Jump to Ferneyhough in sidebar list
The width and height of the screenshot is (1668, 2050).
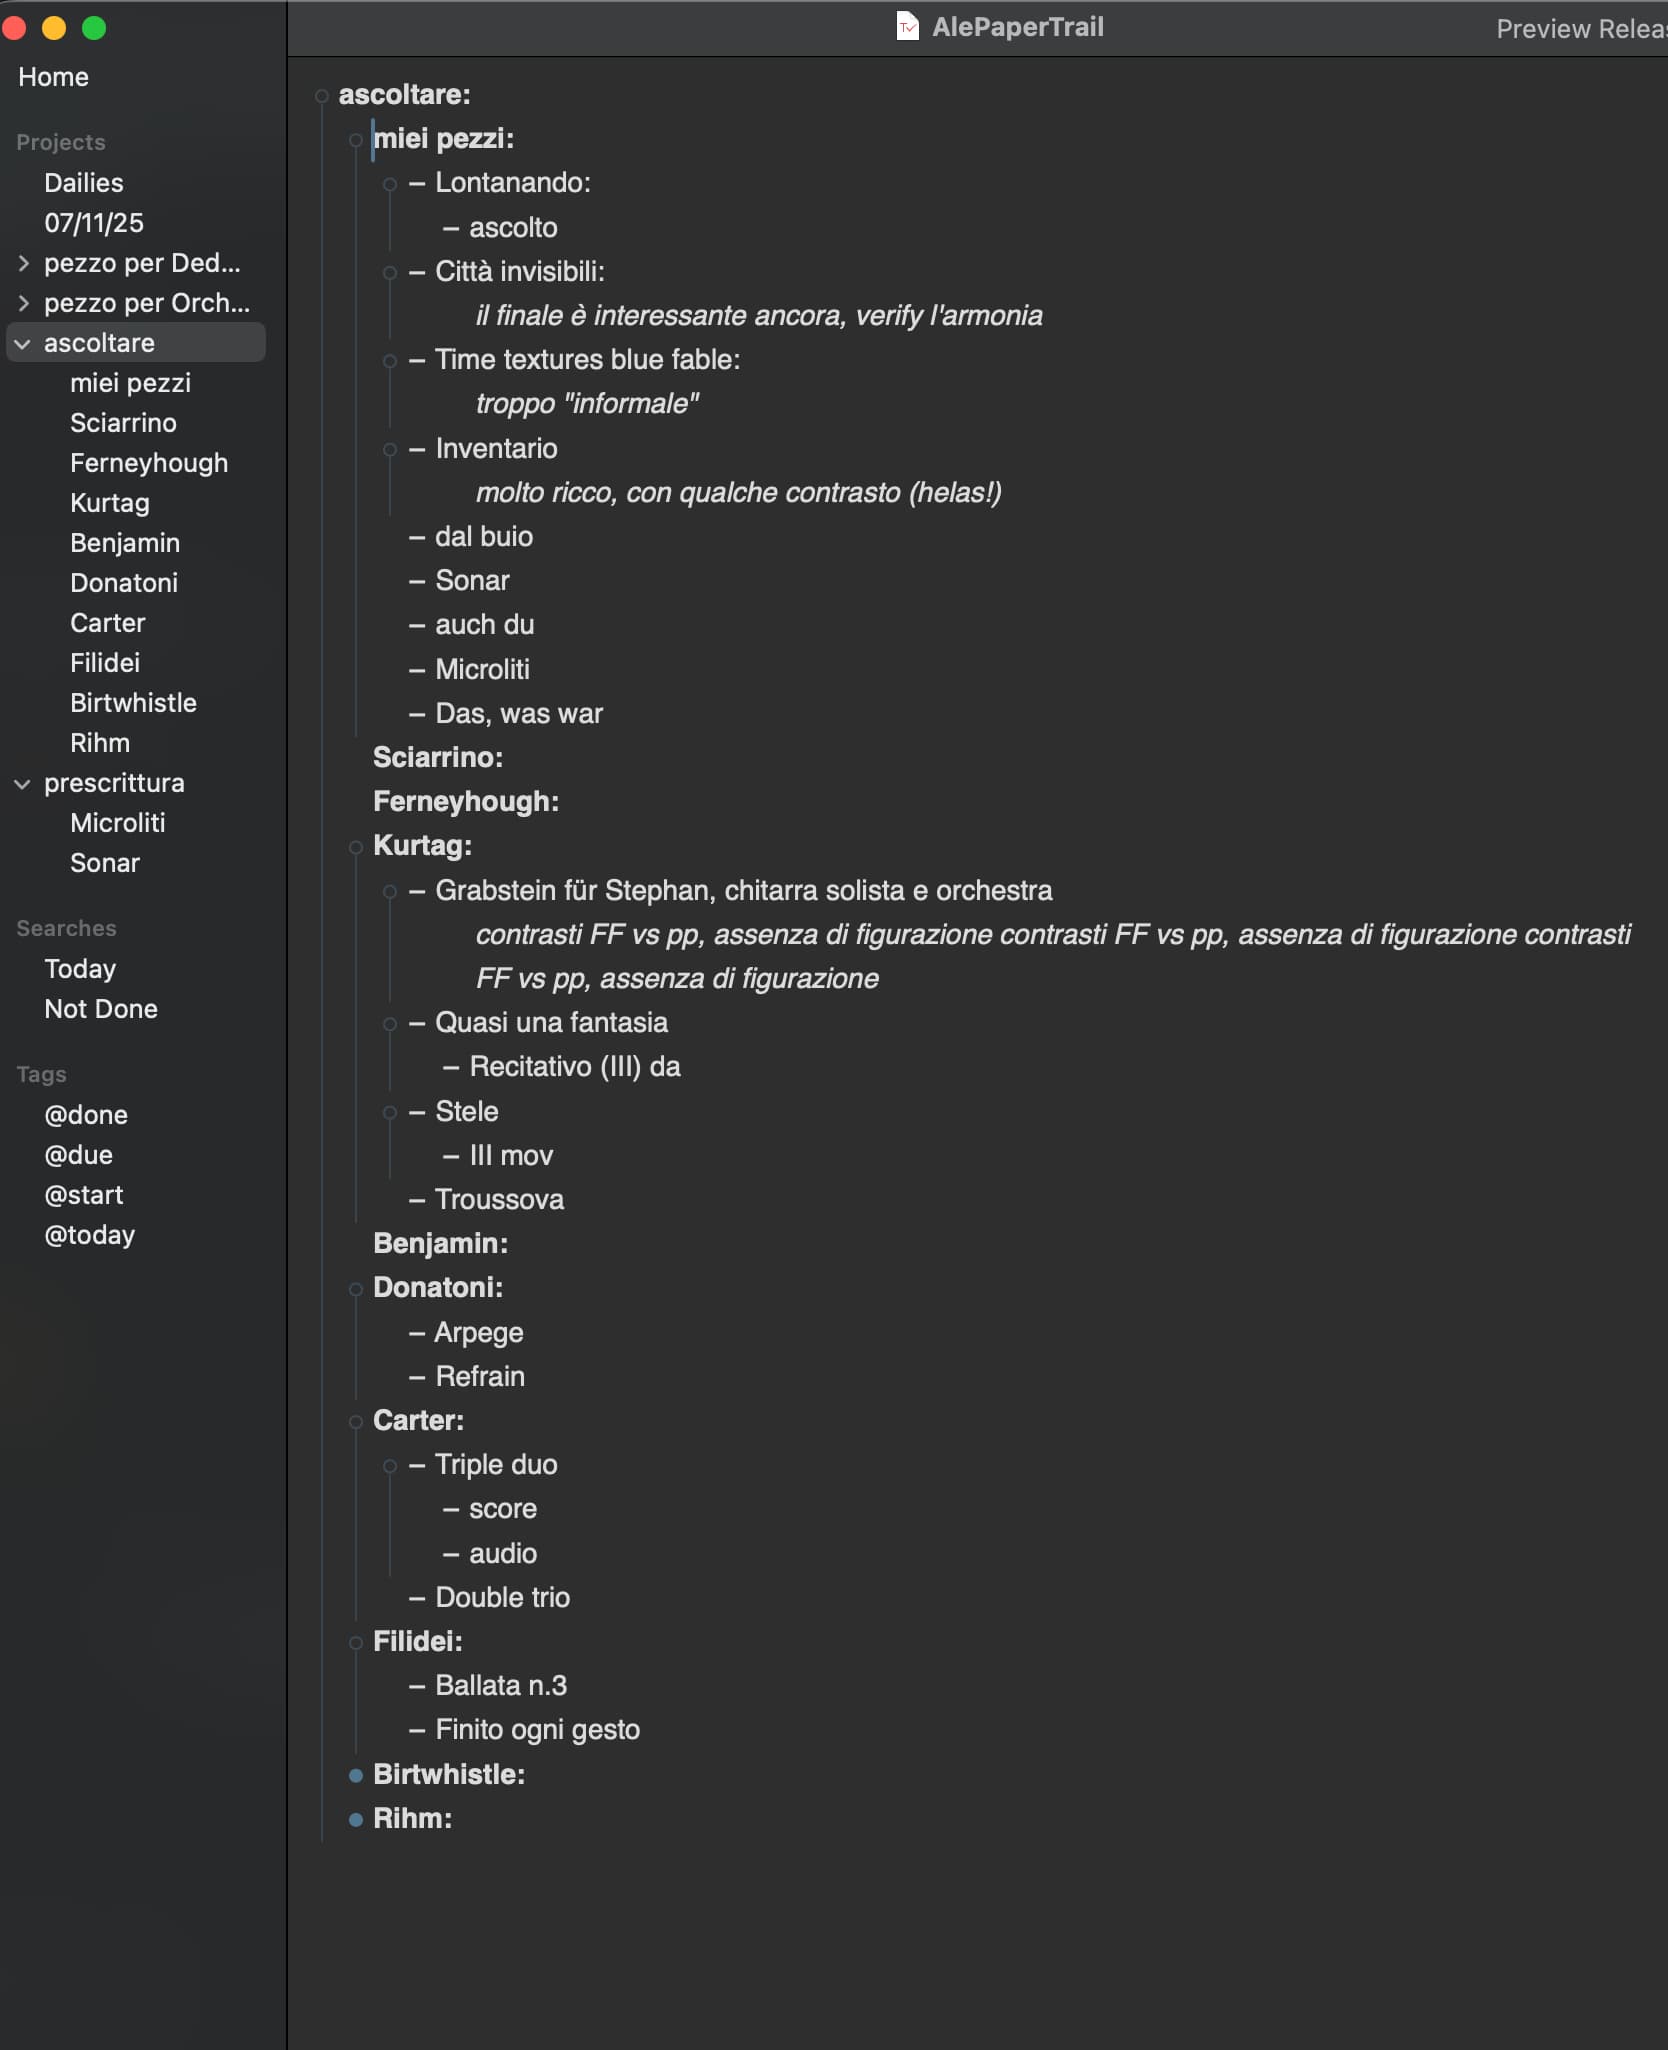tap(149, 463)
